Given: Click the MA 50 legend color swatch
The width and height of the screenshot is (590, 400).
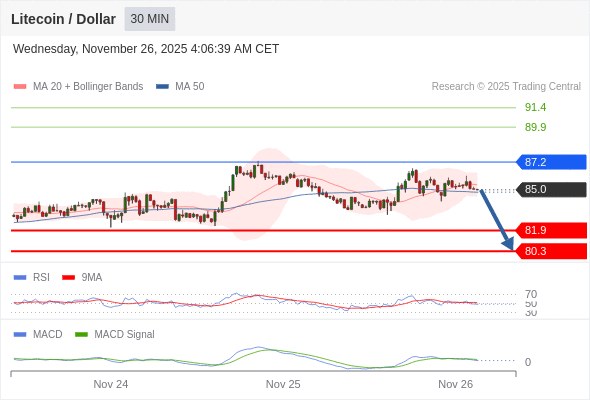Looking at the screenshot, I should tap(163, 87).
